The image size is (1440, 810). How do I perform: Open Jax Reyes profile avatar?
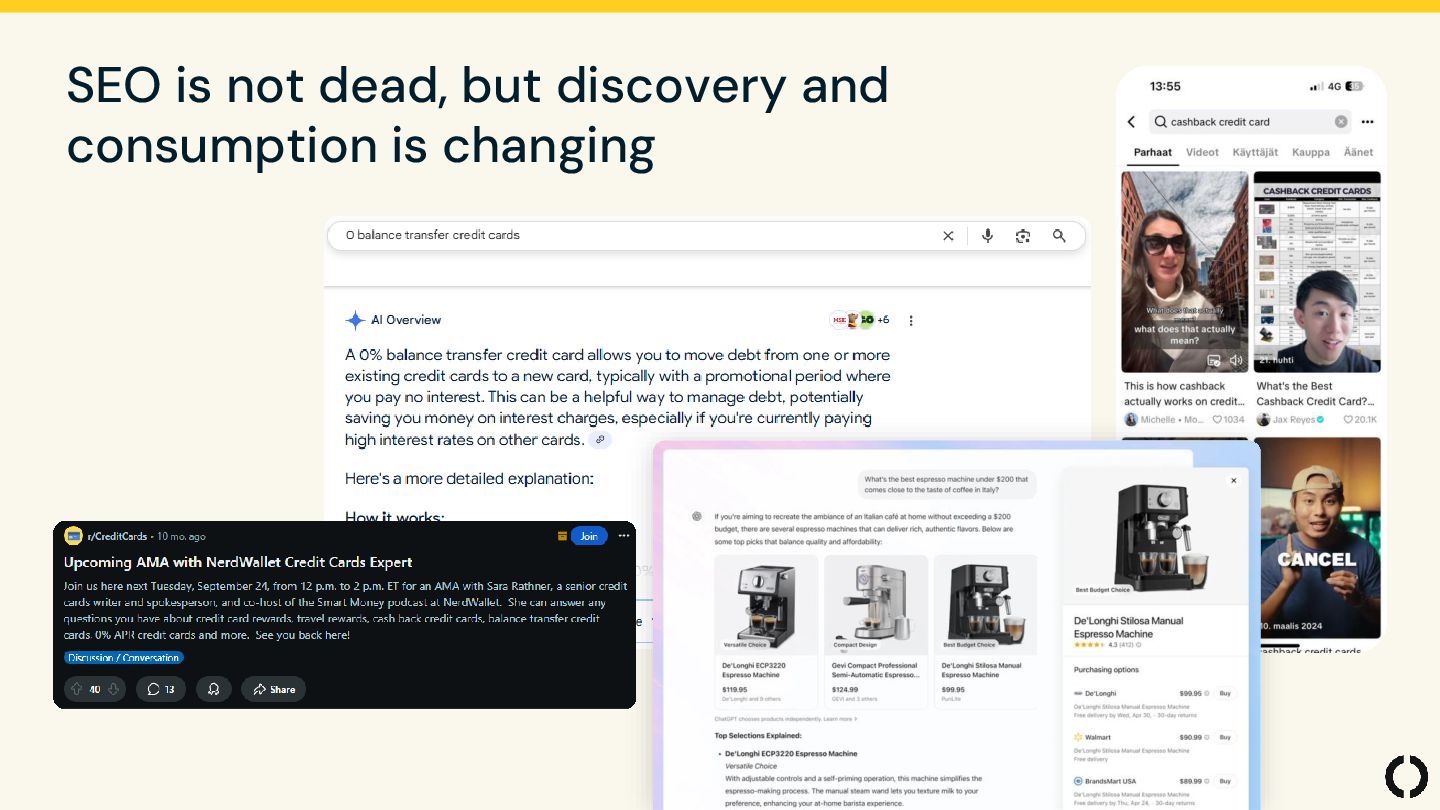click(x=1263, y=420)
